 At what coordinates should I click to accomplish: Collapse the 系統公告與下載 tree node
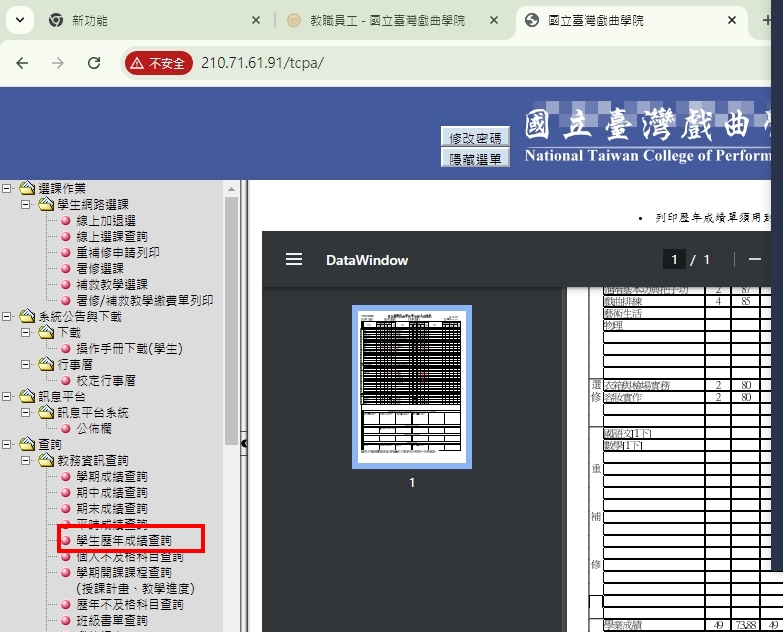click(7, 317)
